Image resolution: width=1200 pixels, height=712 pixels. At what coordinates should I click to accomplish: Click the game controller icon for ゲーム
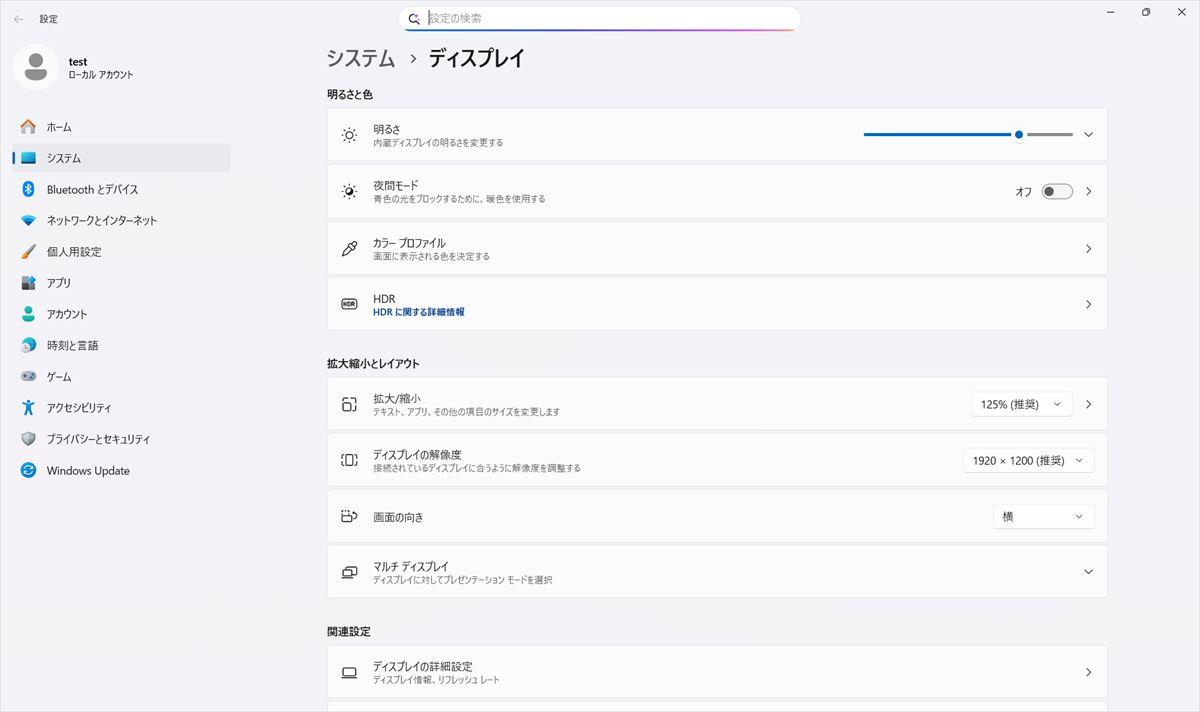tap(28, 377)
